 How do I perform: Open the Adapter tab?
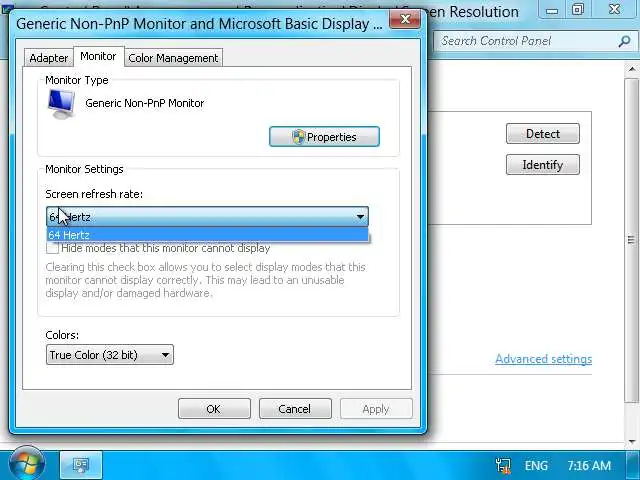click(x=49, y=58)
